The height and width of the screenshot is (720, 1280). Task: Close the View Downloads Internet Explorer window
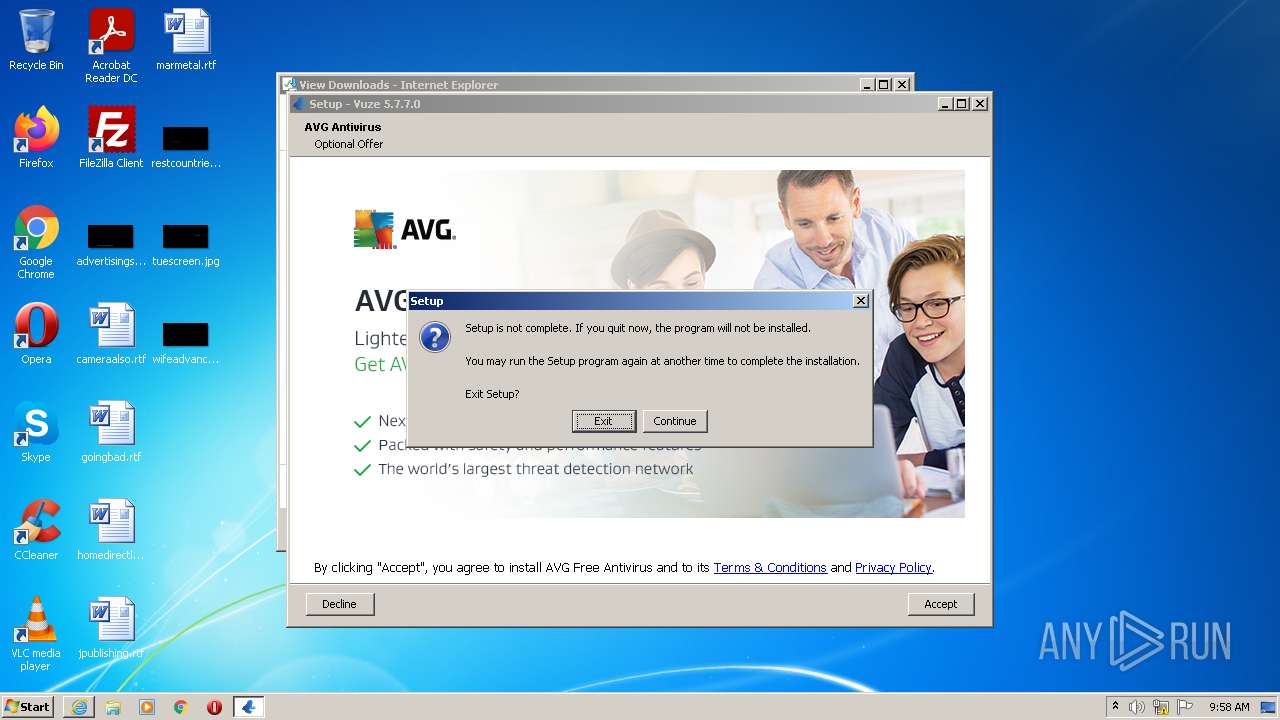901,85
